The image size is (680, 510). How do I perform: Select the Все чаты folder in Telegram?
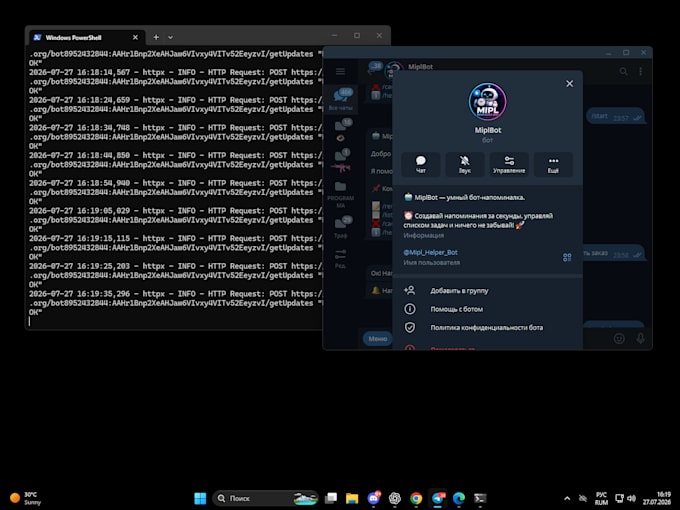coord(341,99)
